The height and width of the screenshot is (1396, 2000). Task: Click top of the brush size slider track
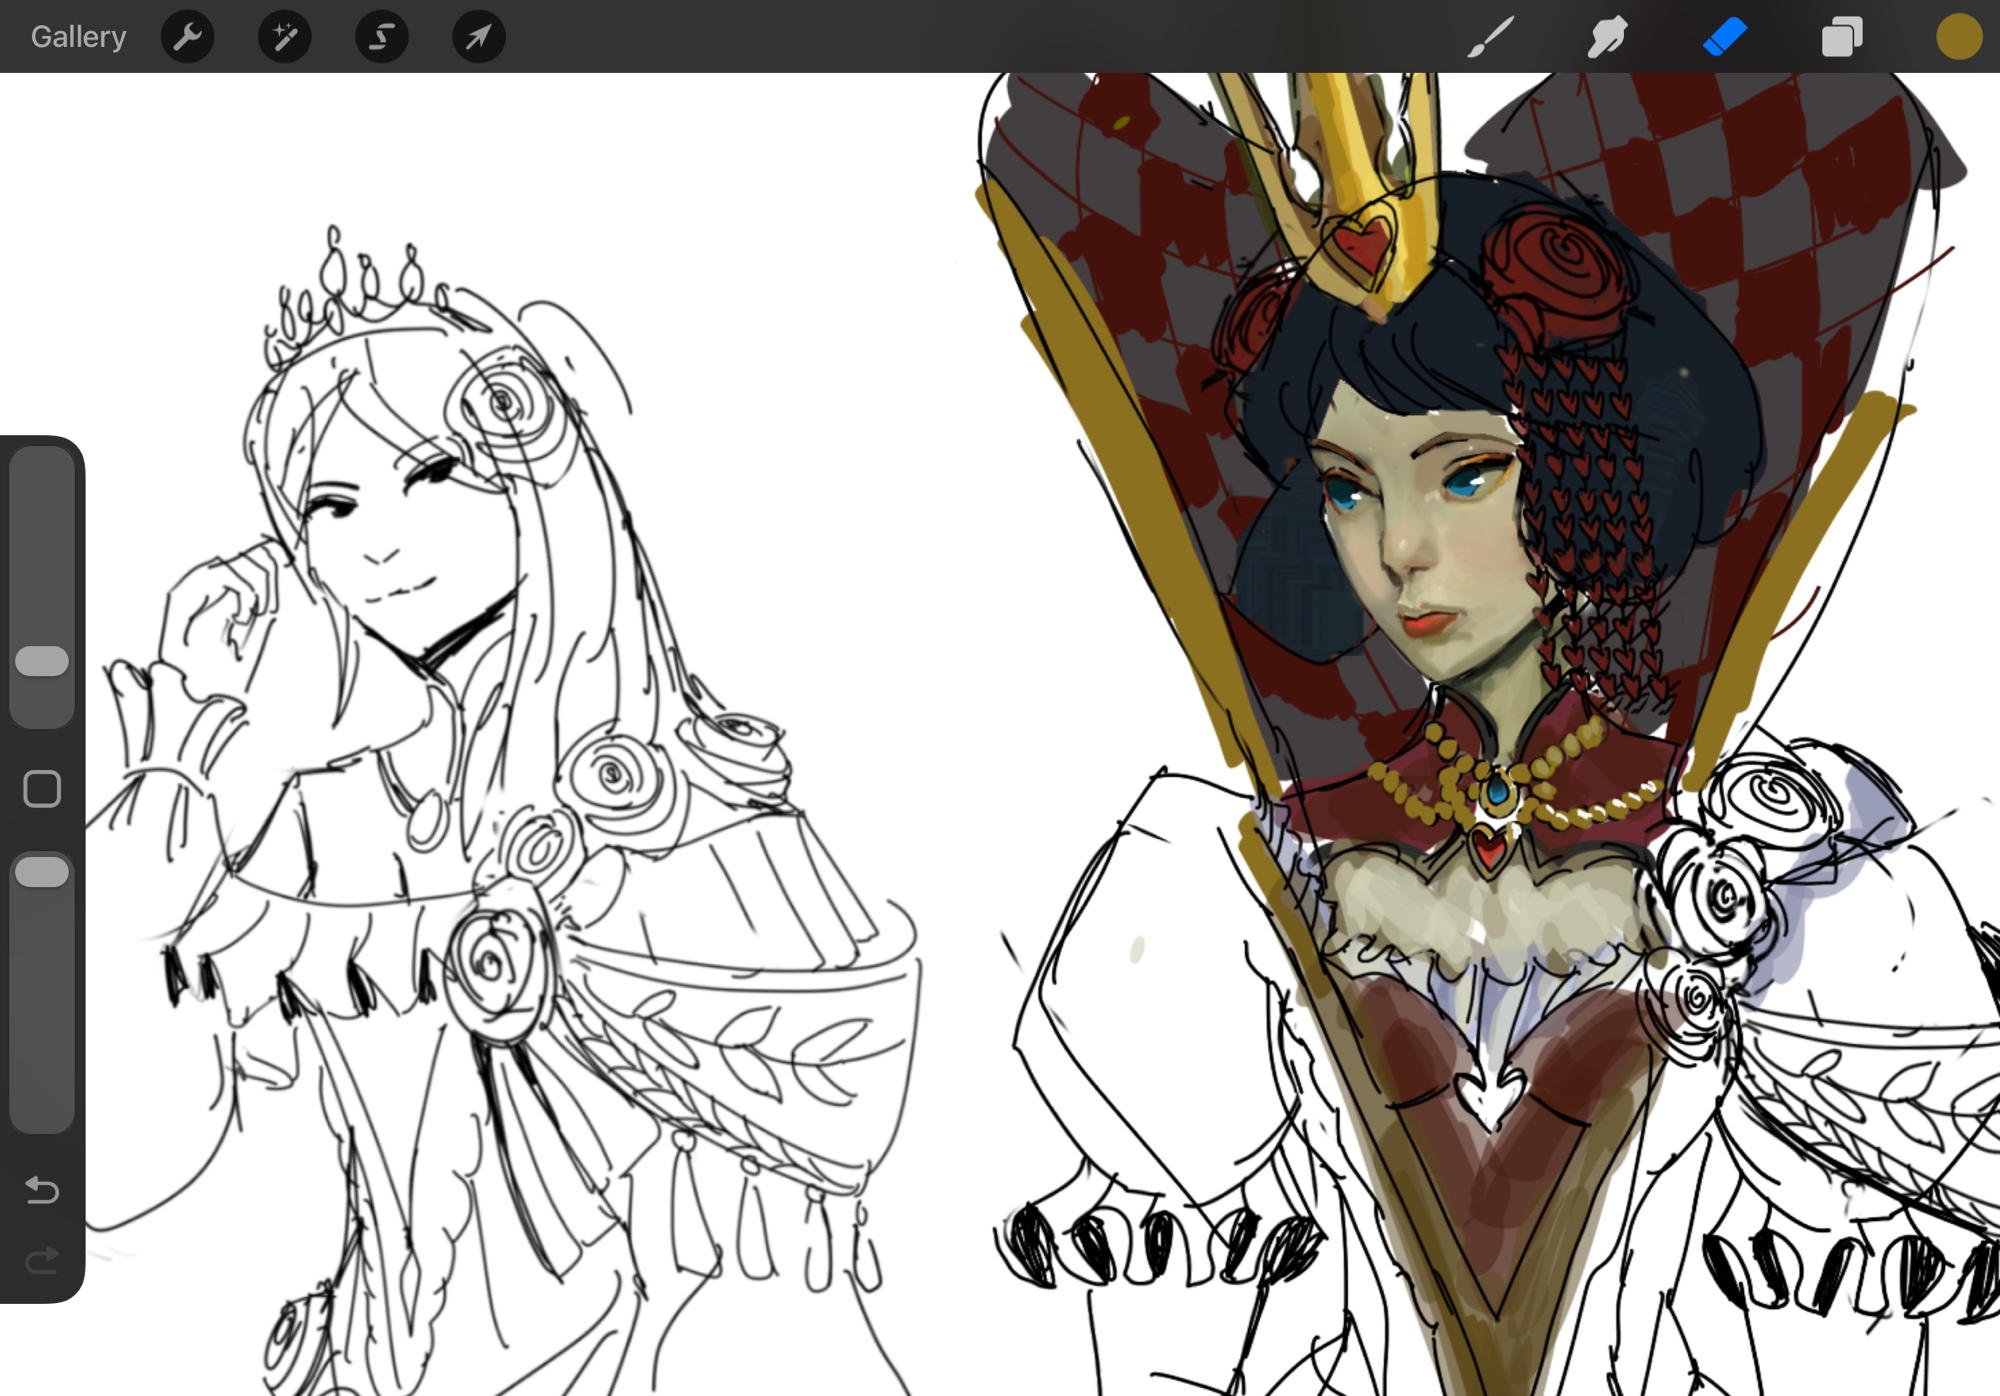[42, 470]
